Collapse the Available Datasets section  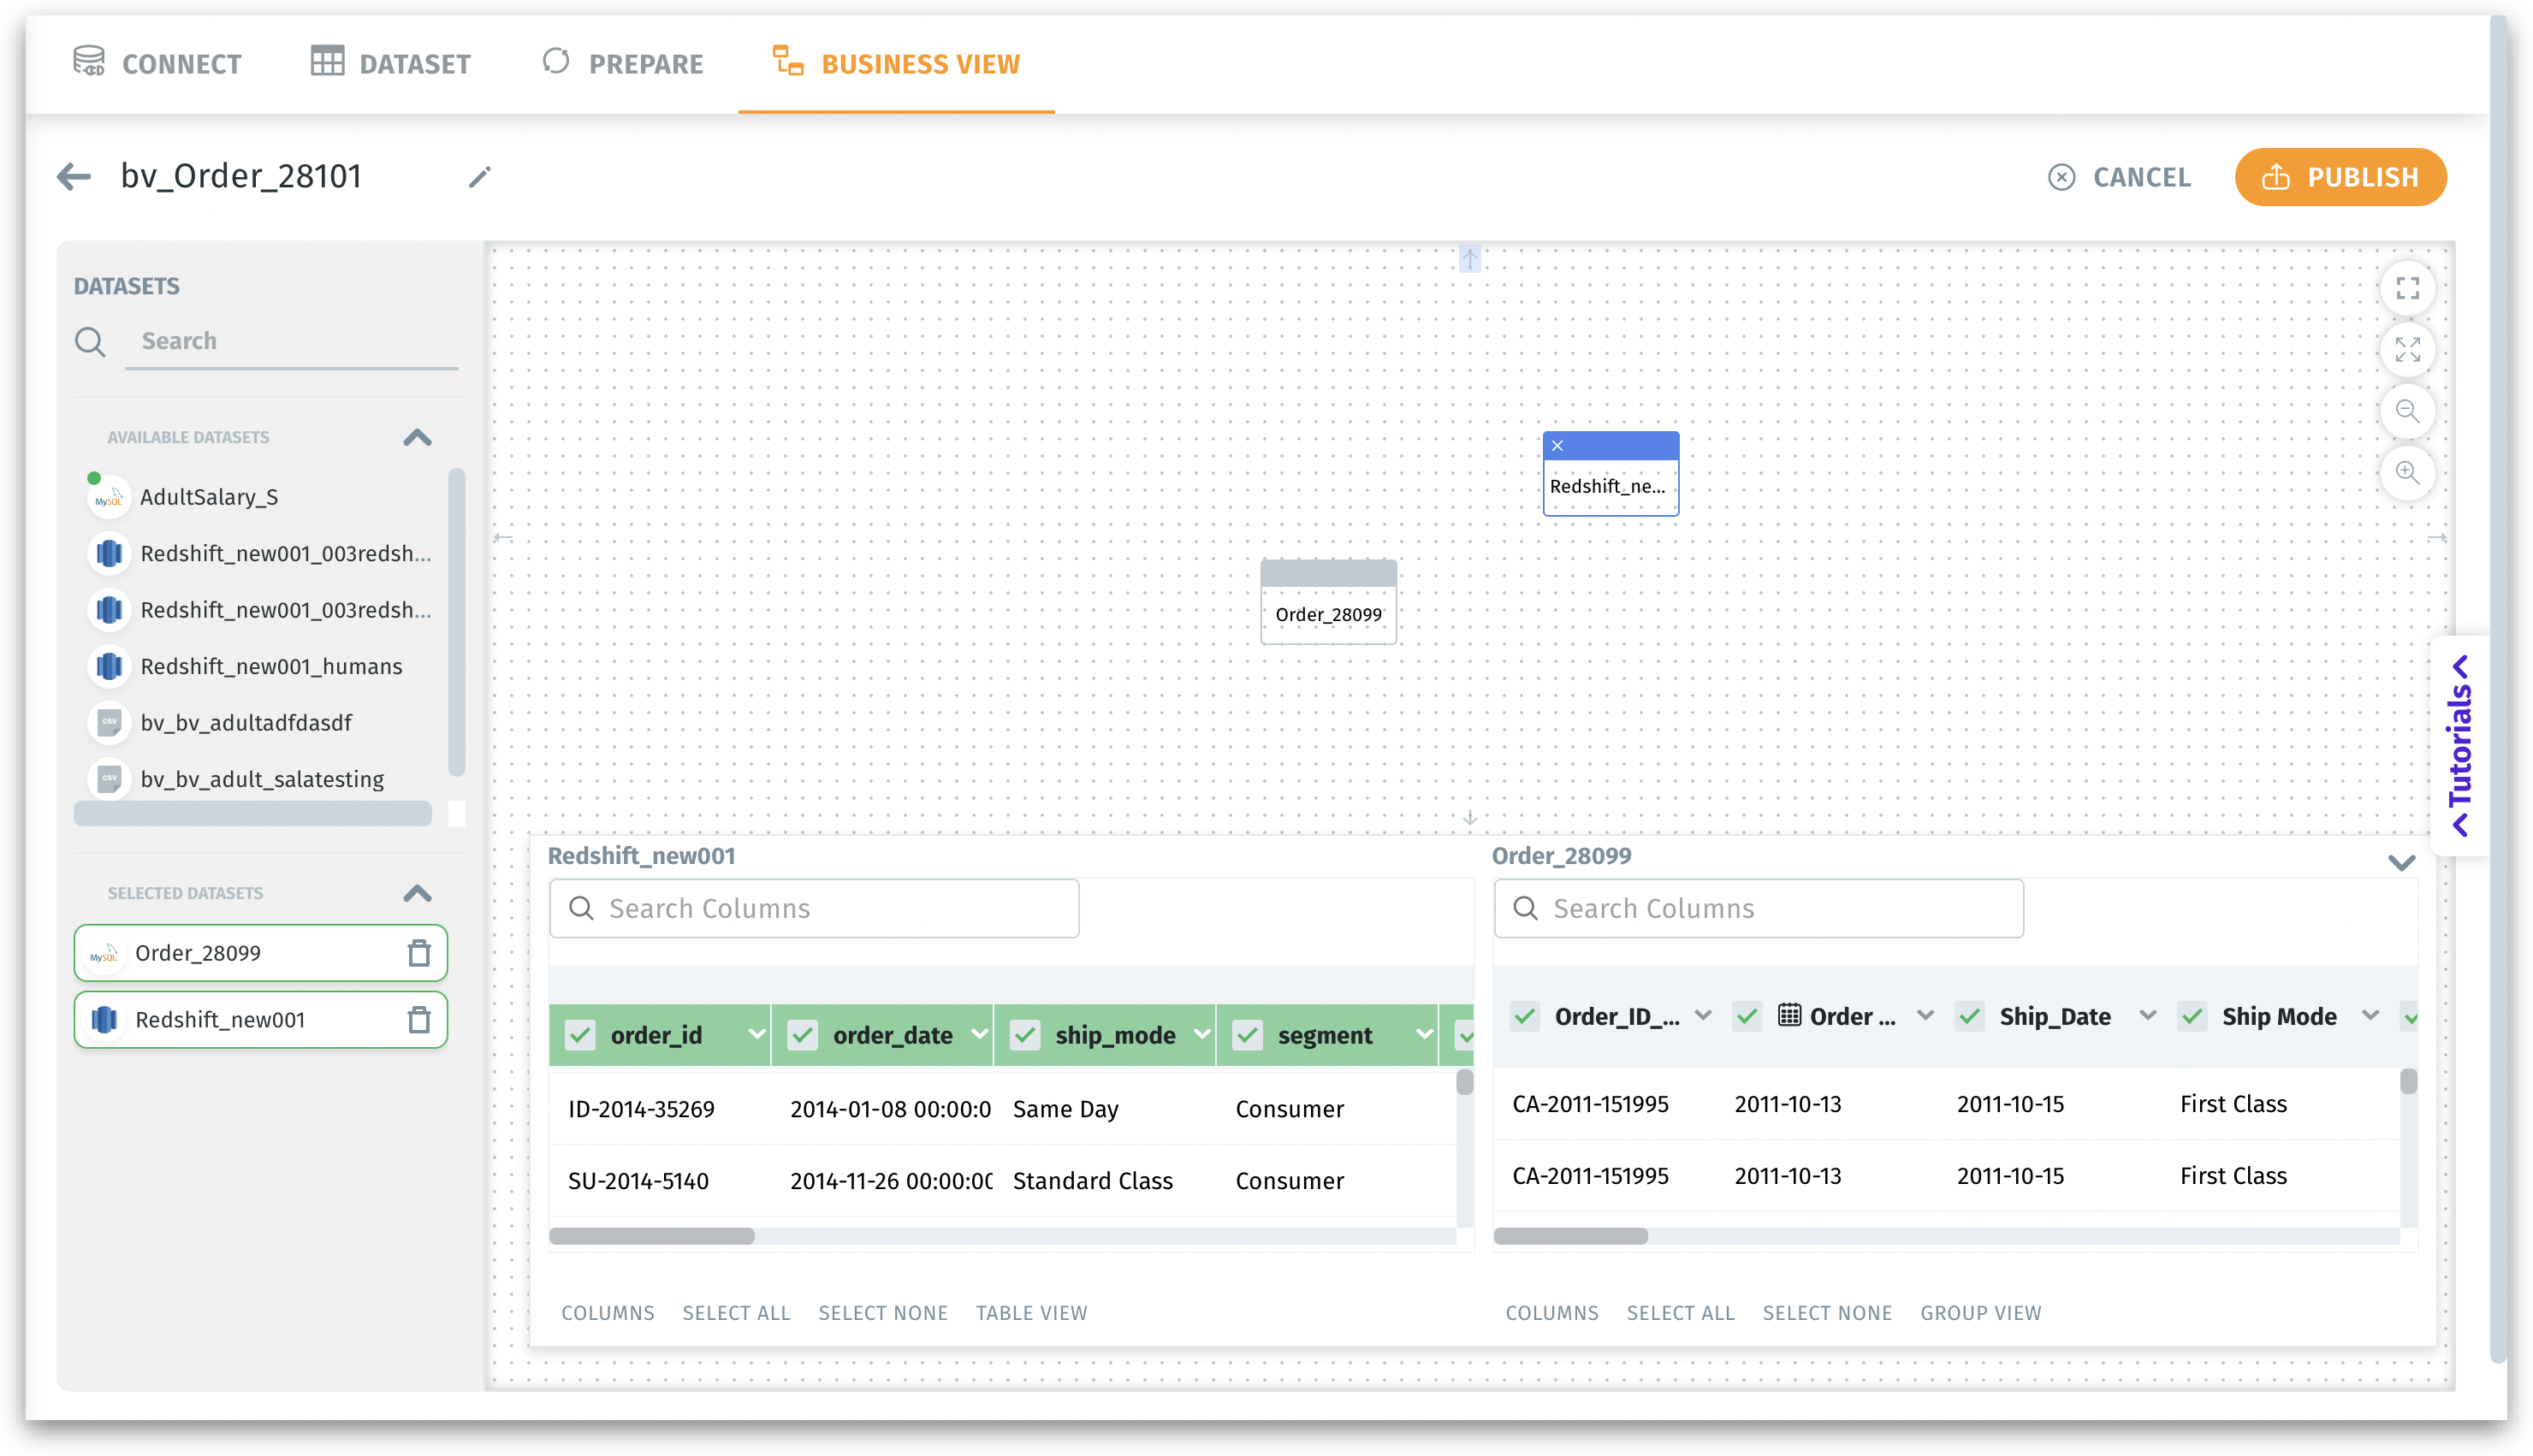point(417,437)
